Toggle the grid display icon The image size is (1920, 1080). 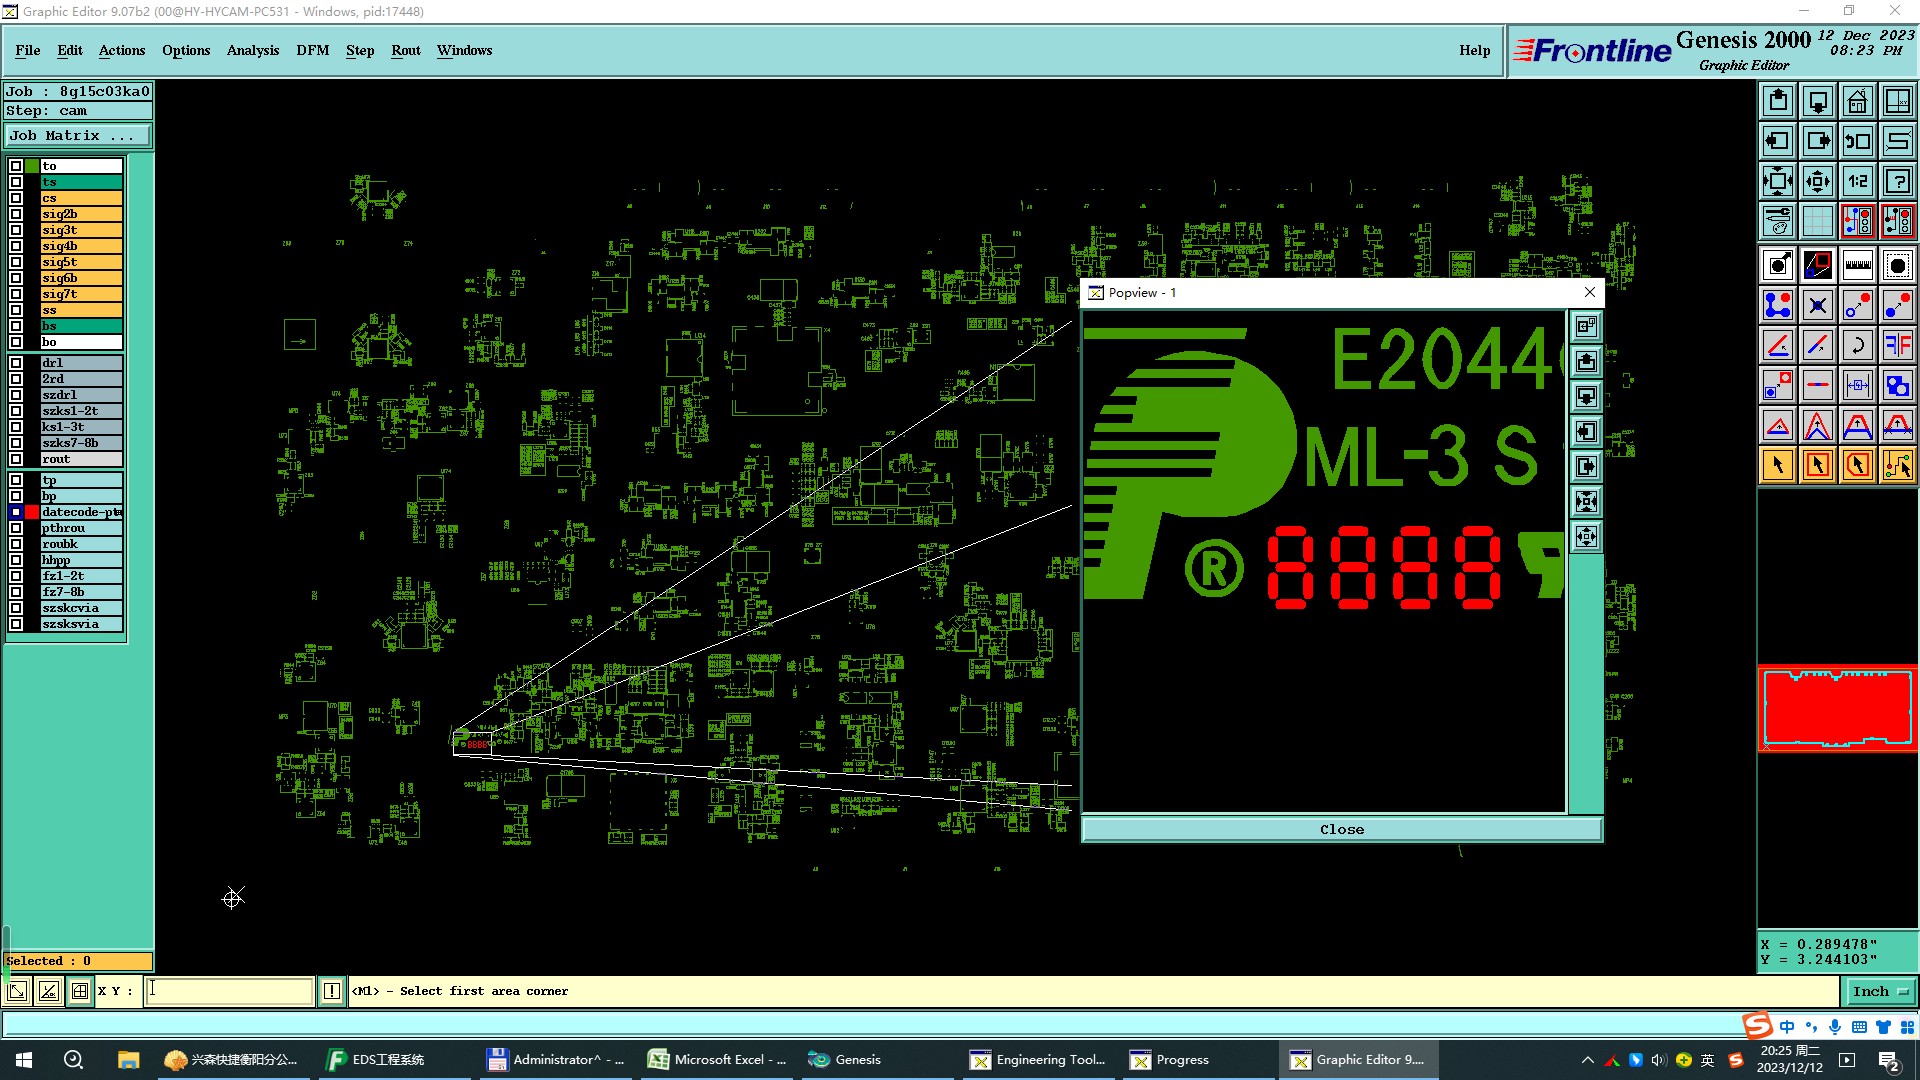(x=1817, y=221)
